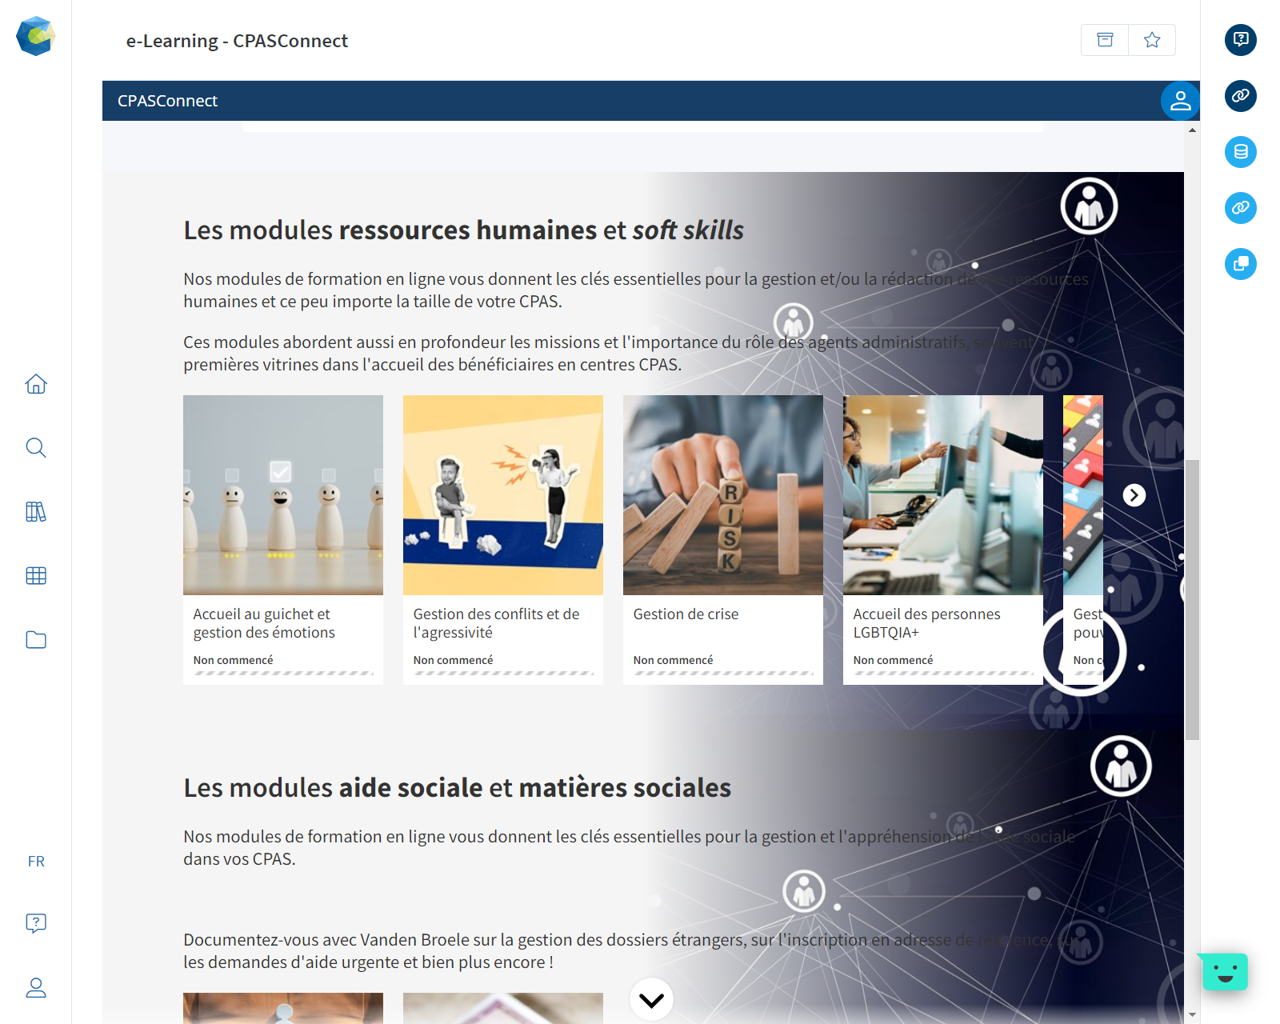Open the chatbot smiley face widget
Screen dimensions: 1280x1024
[1224, 971]
